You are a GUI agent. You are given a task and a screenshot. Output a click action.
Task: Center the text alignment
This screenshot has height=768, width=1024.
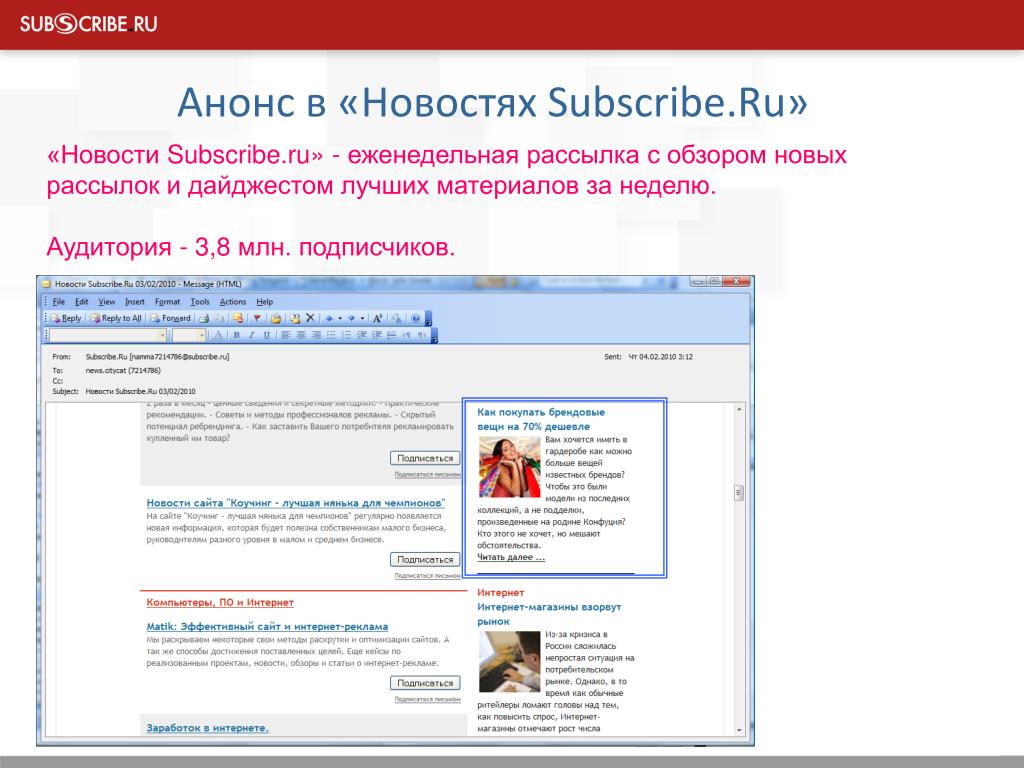click(x=301, y=335)
